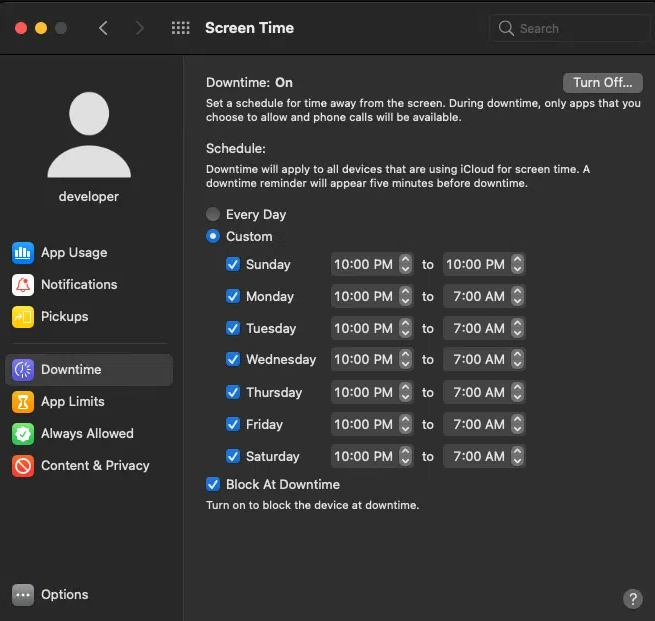This screenshot has width=655, height=621.
Task: Select the Every Day radio button
Action: tap(213, 214)
